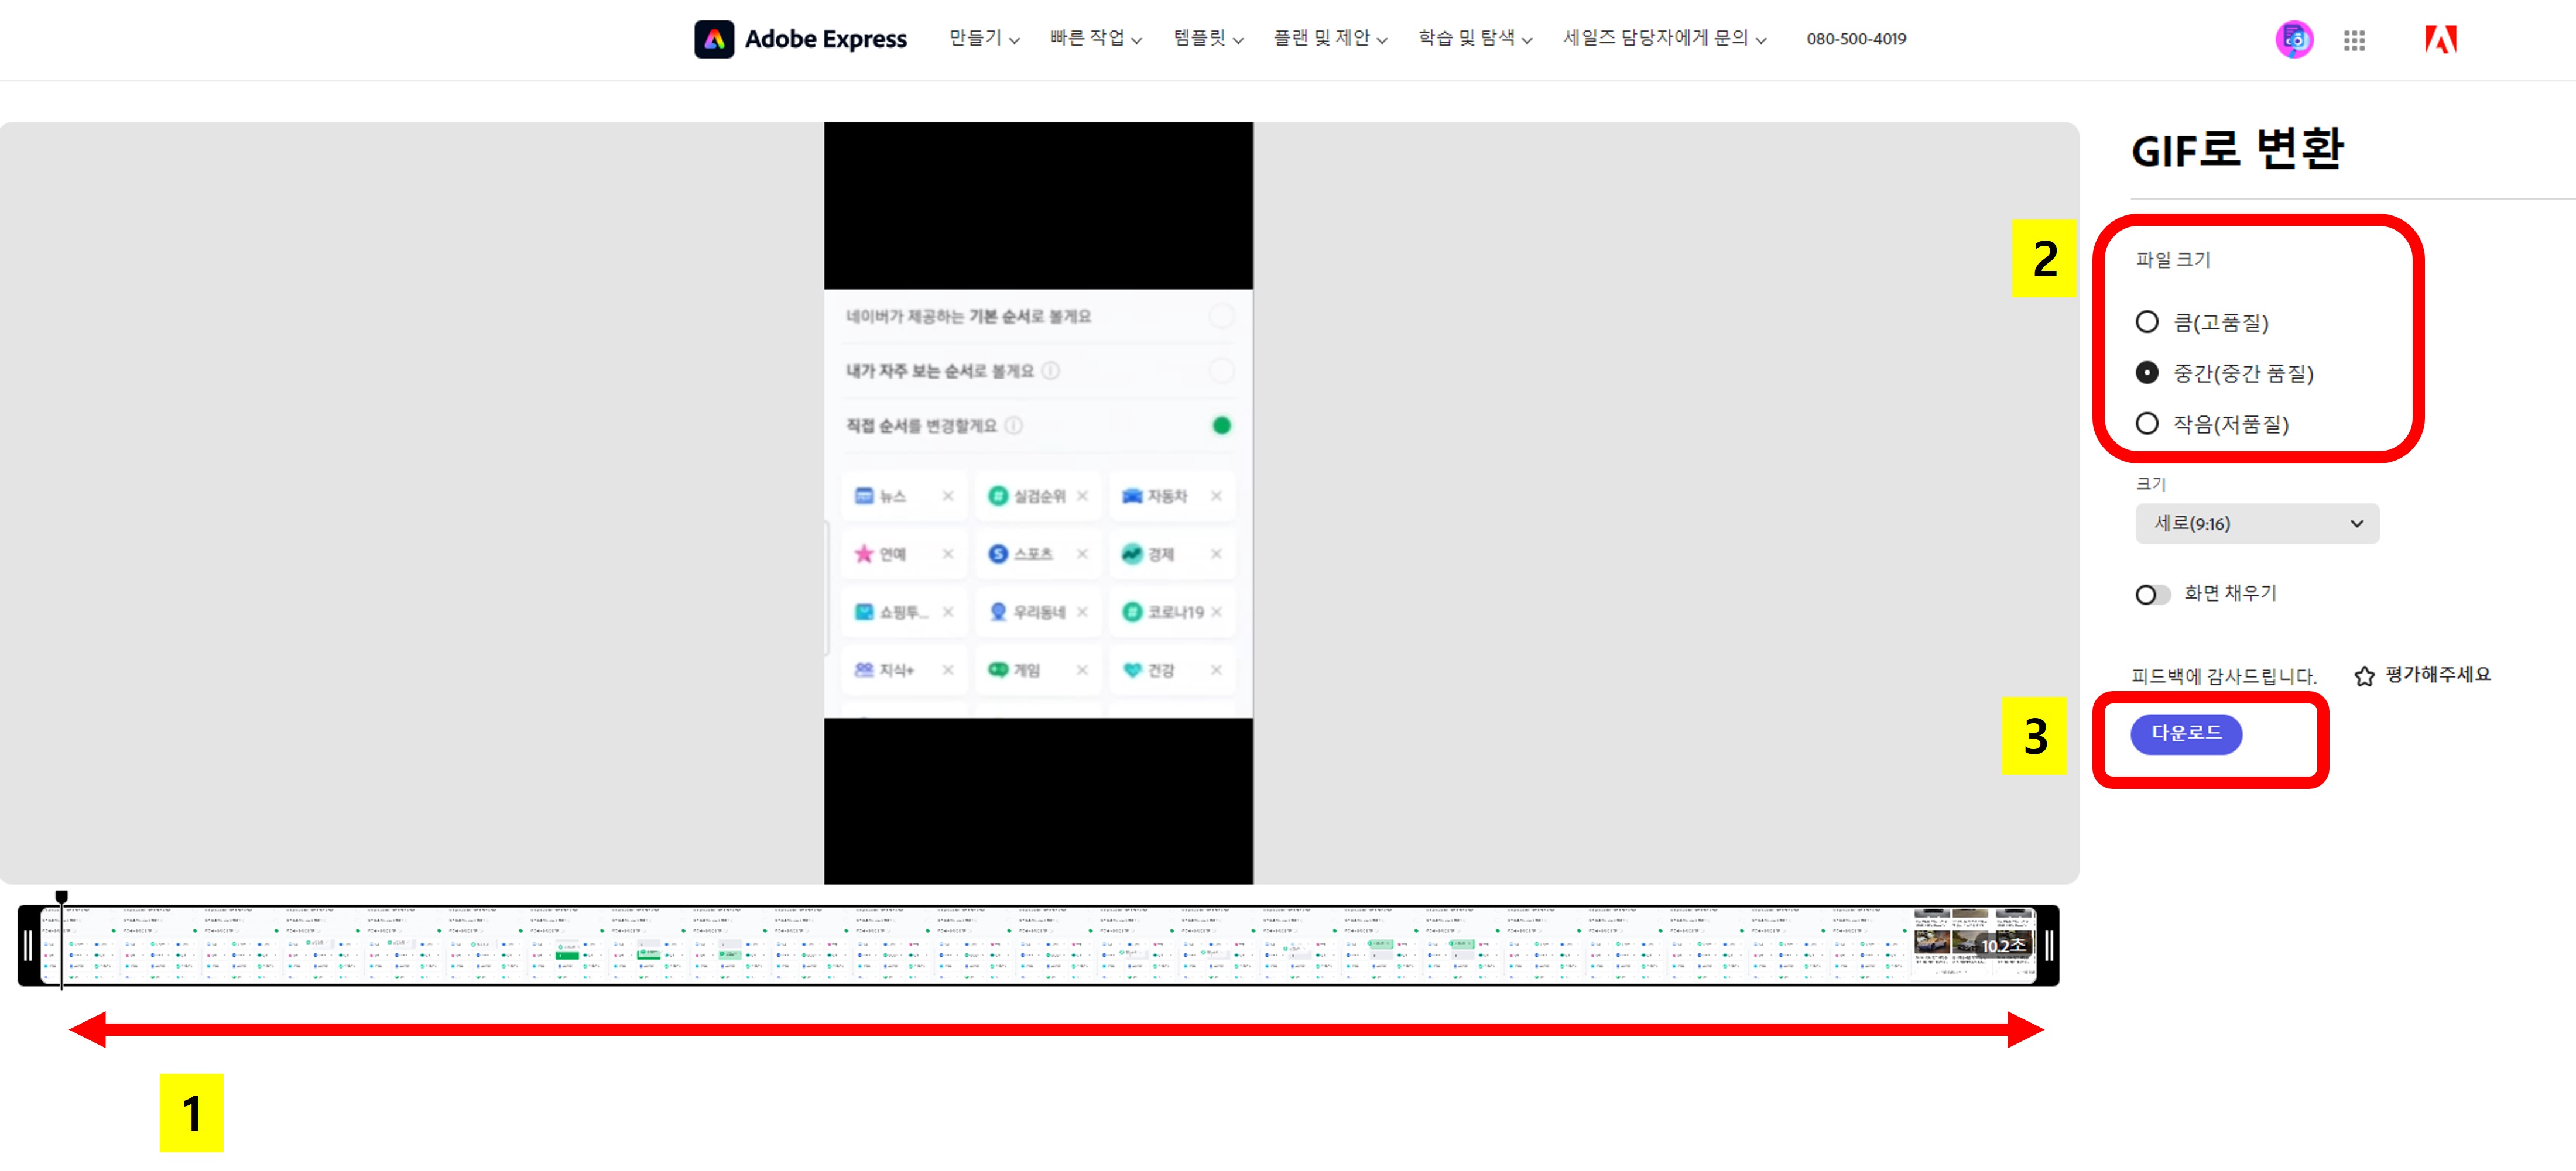
Task: Click the 080-500-4019 phone link
Action: 1855,39
